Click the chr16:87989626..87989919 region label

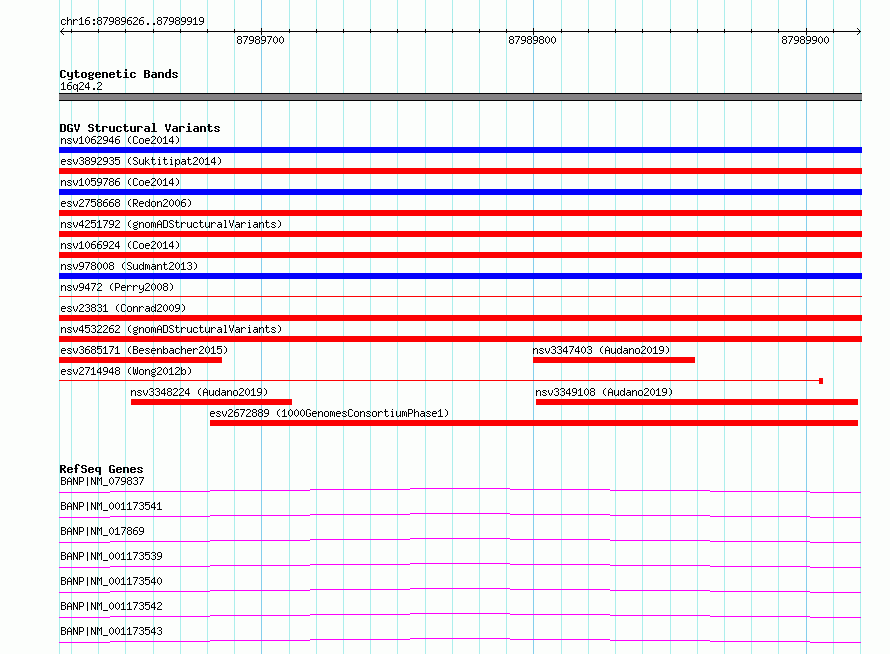pos(132,21)
